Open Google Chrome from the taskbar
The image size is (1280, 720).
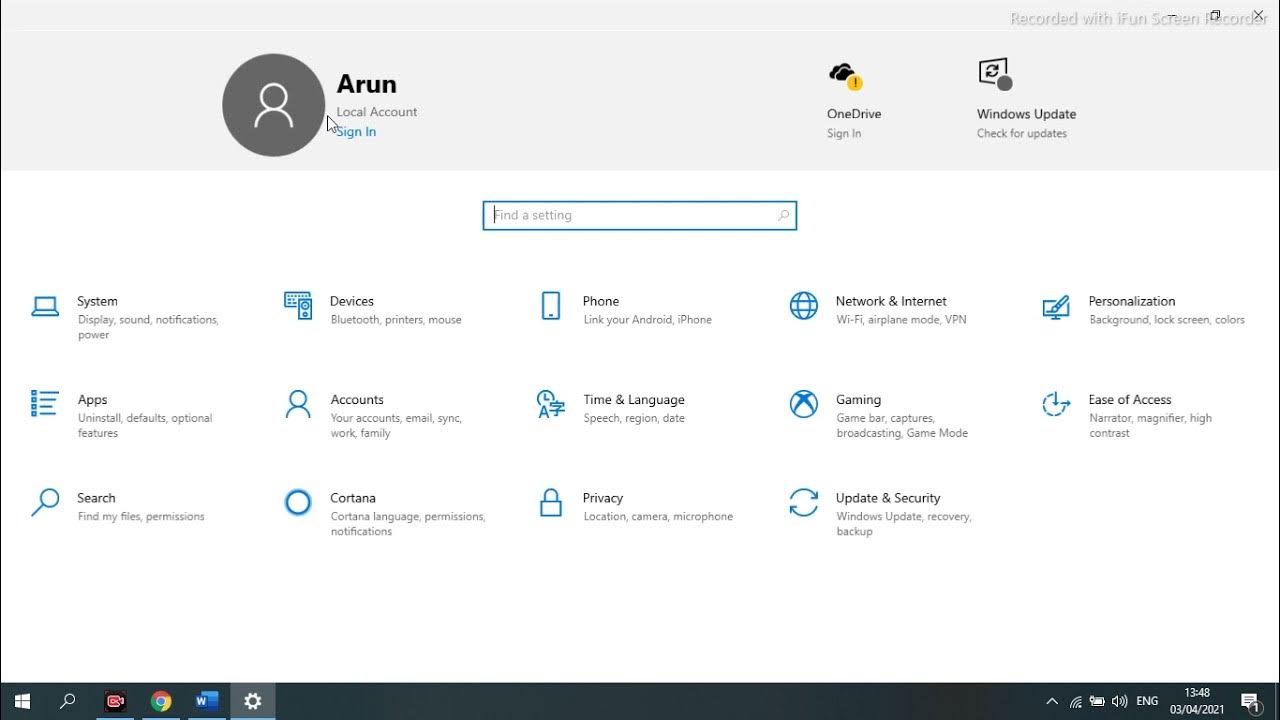161,702
